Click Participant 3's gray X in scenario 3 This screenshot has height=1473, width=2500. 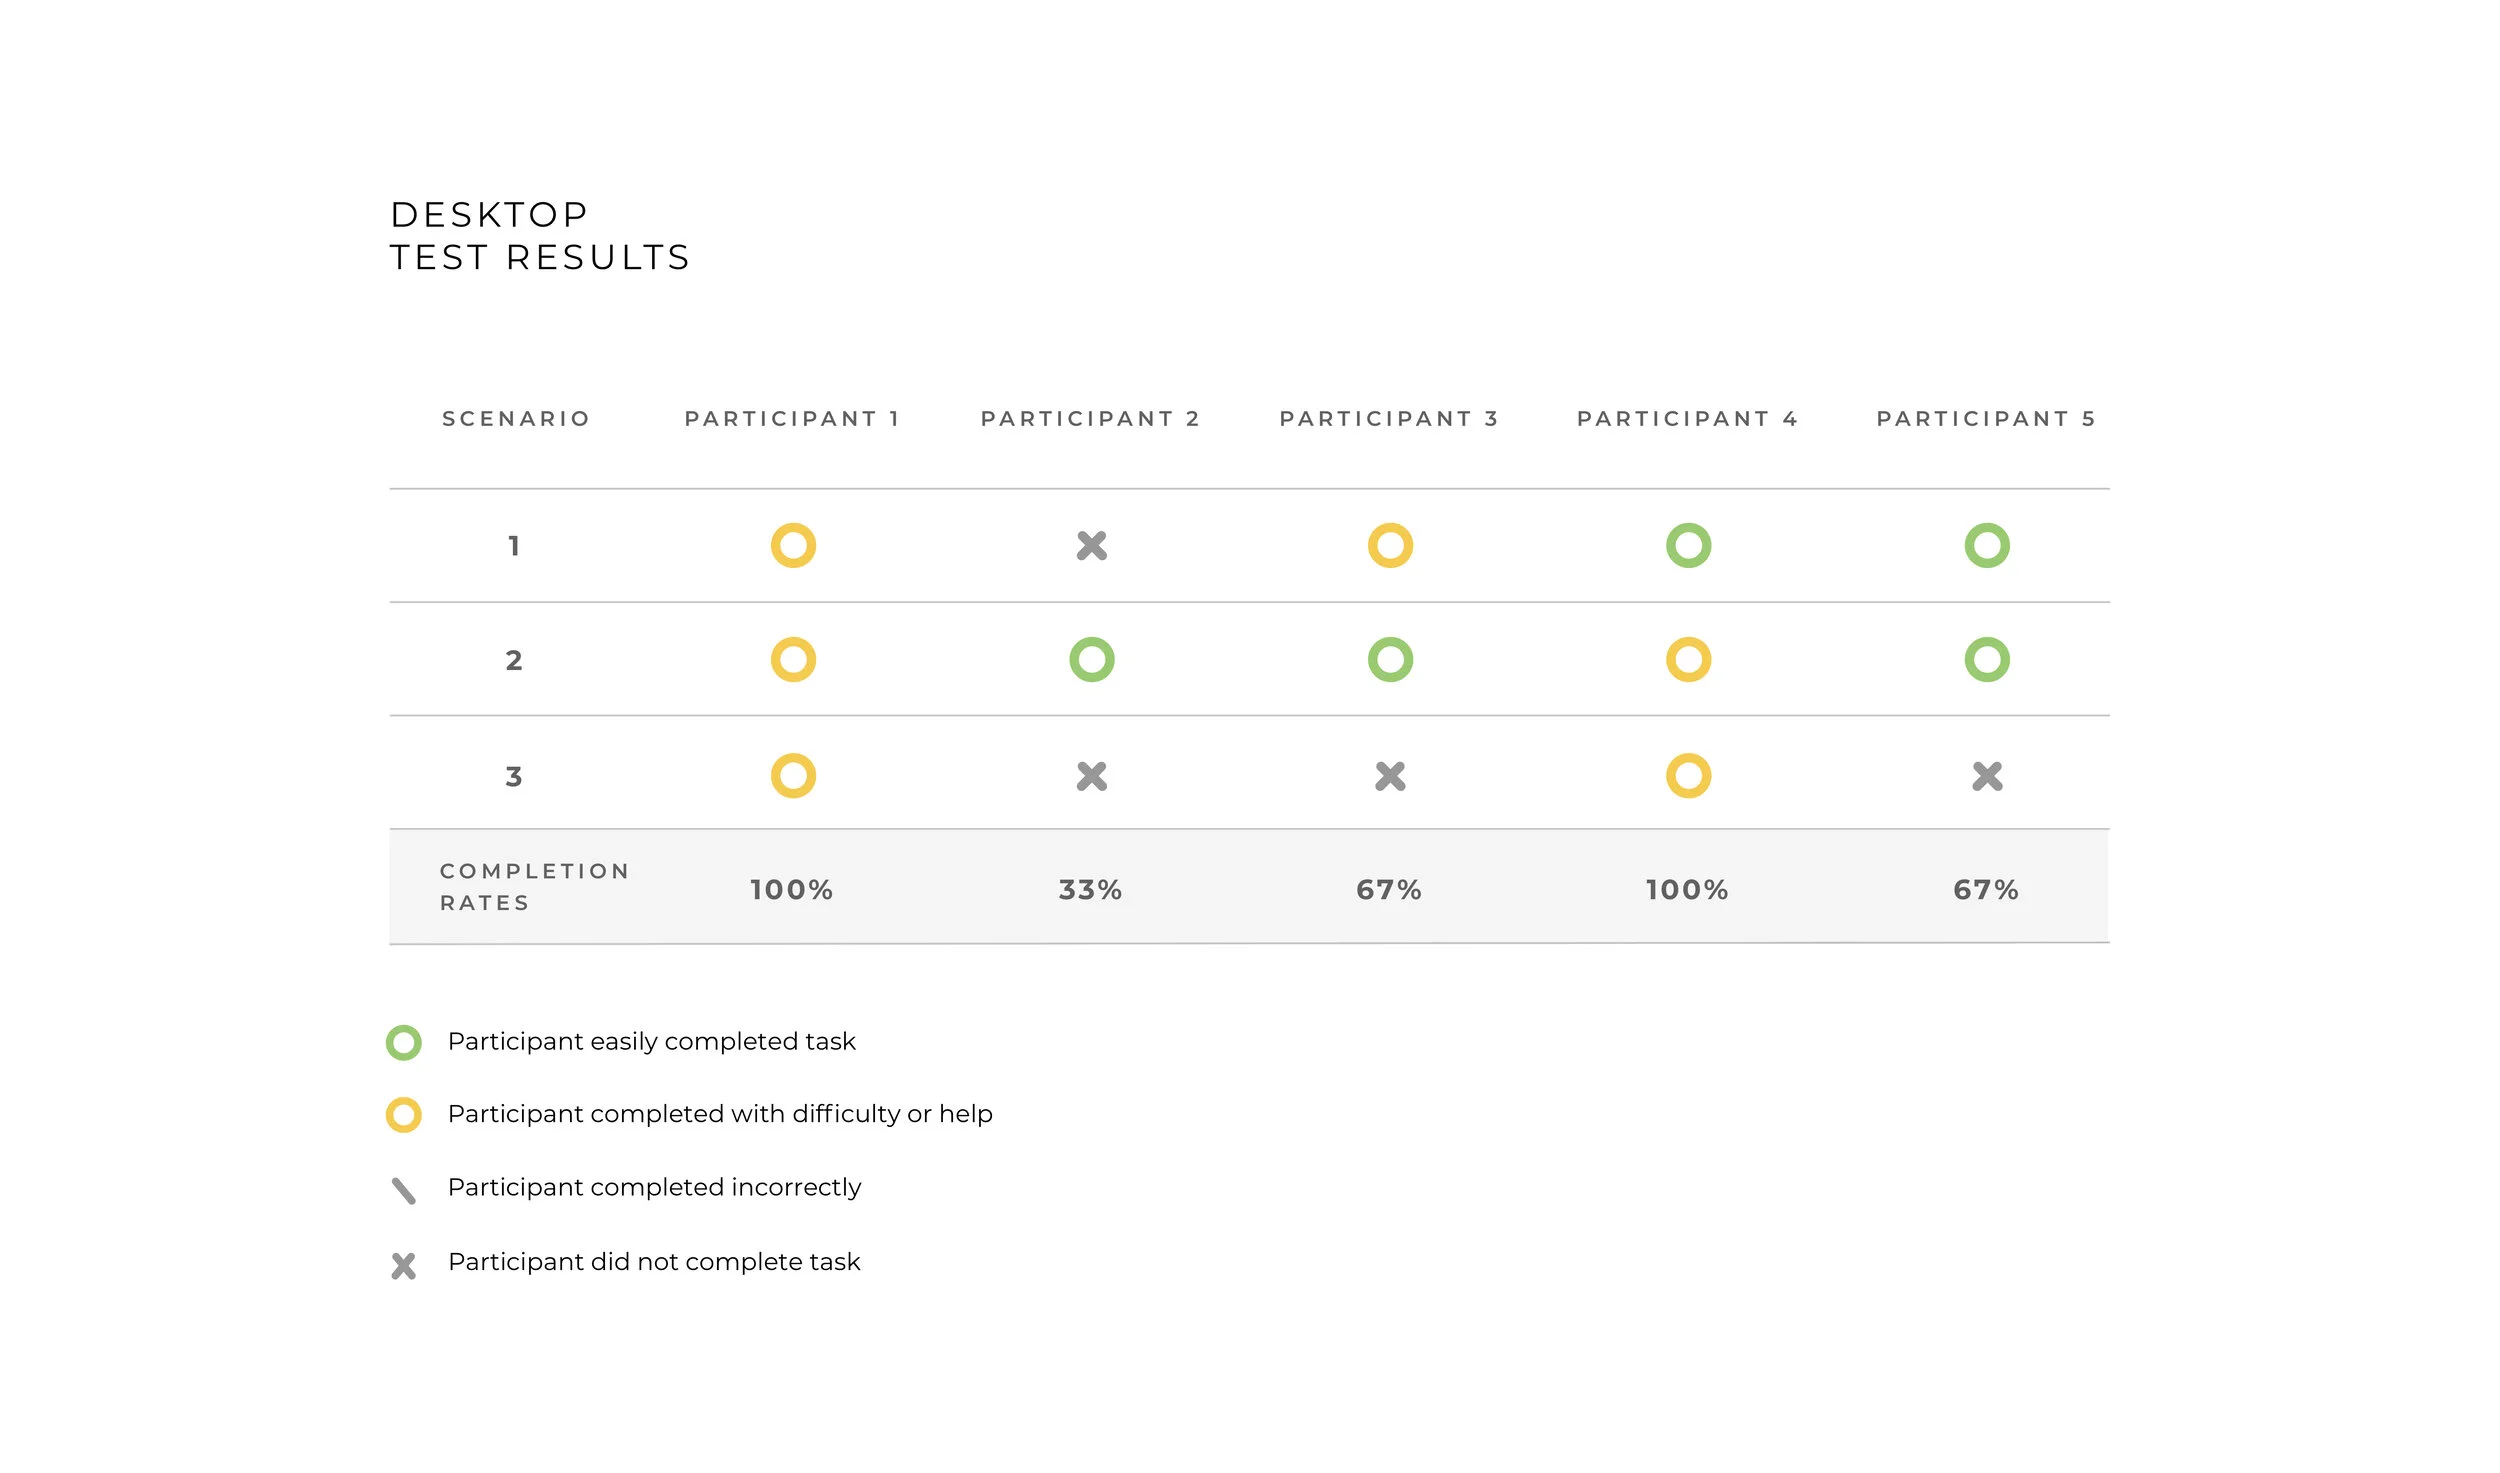(x=1390, y=776)
